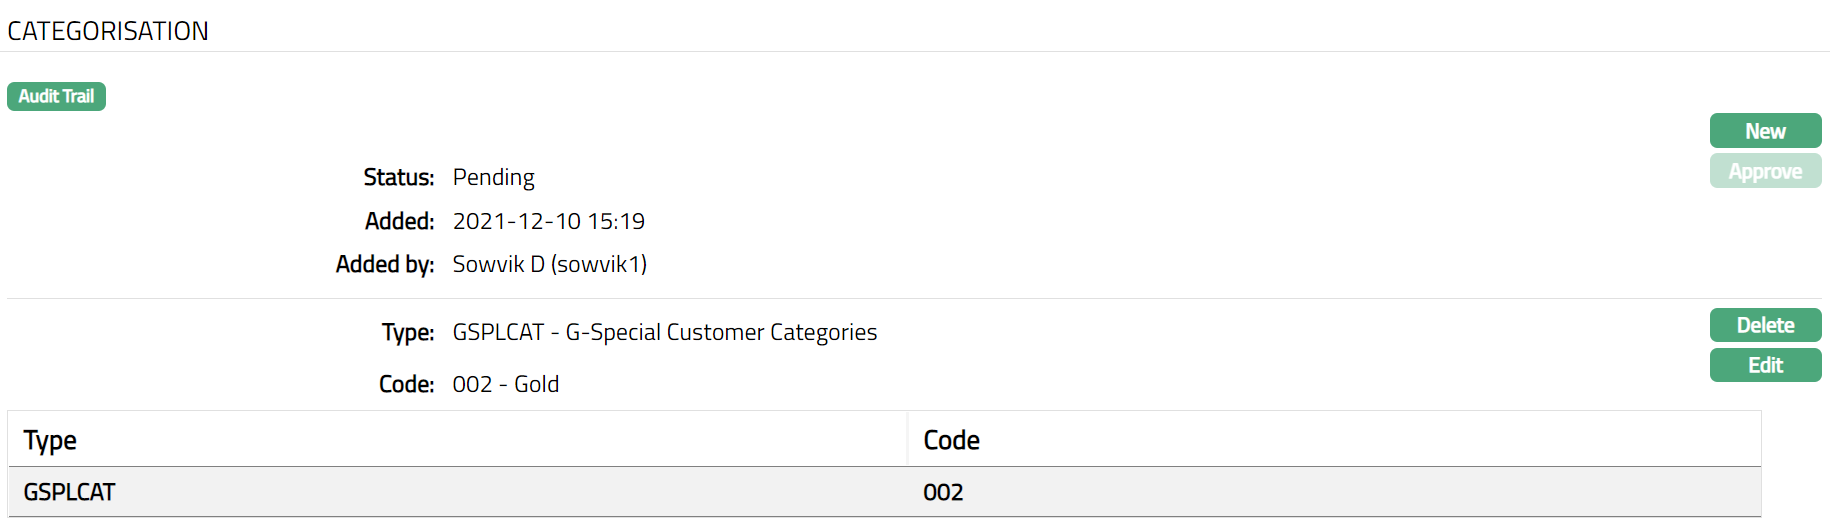Click the Status field label
Image resolution: width=1830 pixels, height=531 pixels.
point(398,177)
